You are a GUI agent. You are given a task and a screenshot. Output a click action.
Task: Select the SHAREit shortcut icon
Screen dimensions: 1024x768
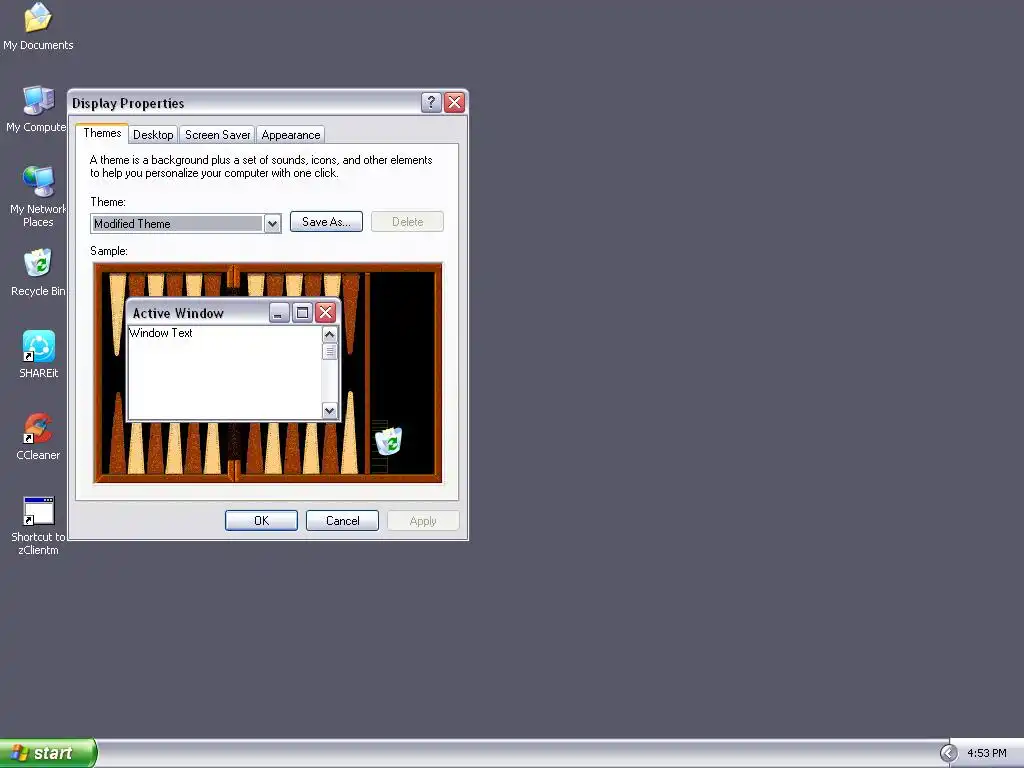[x=39, y=354]
